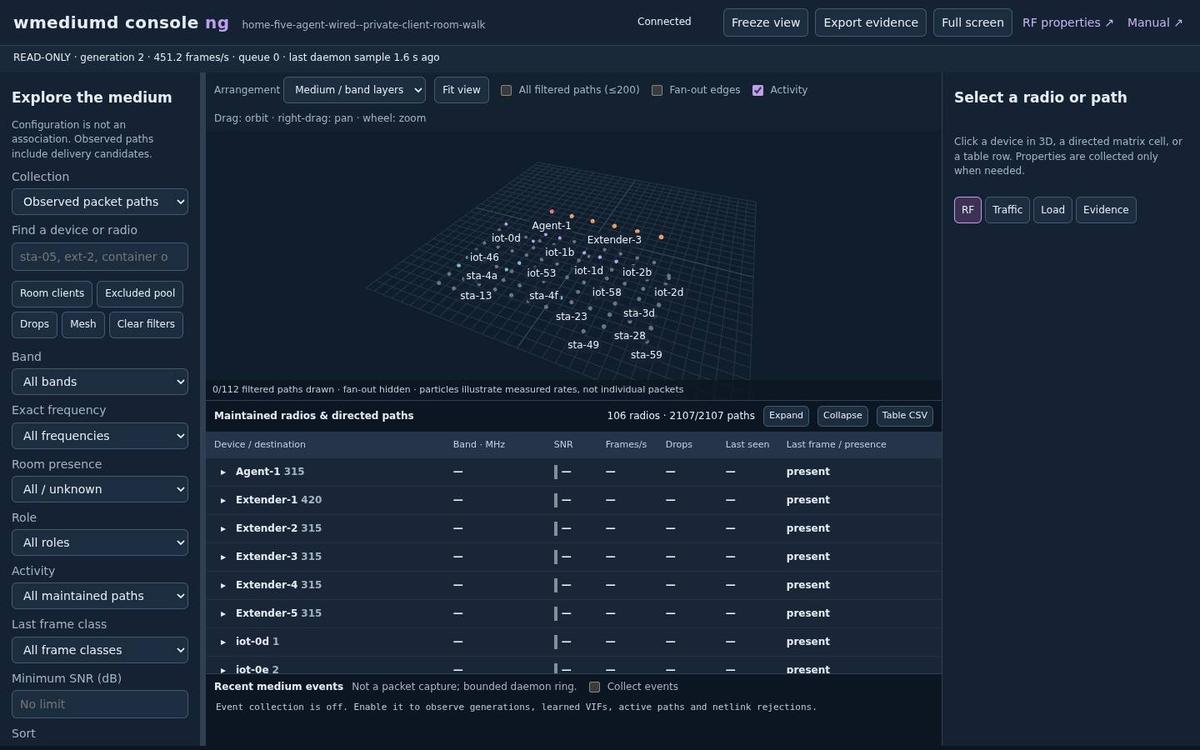Screen dimensions: 1200x750
Task: Click the Drops column header
Action: pos(679,445)
